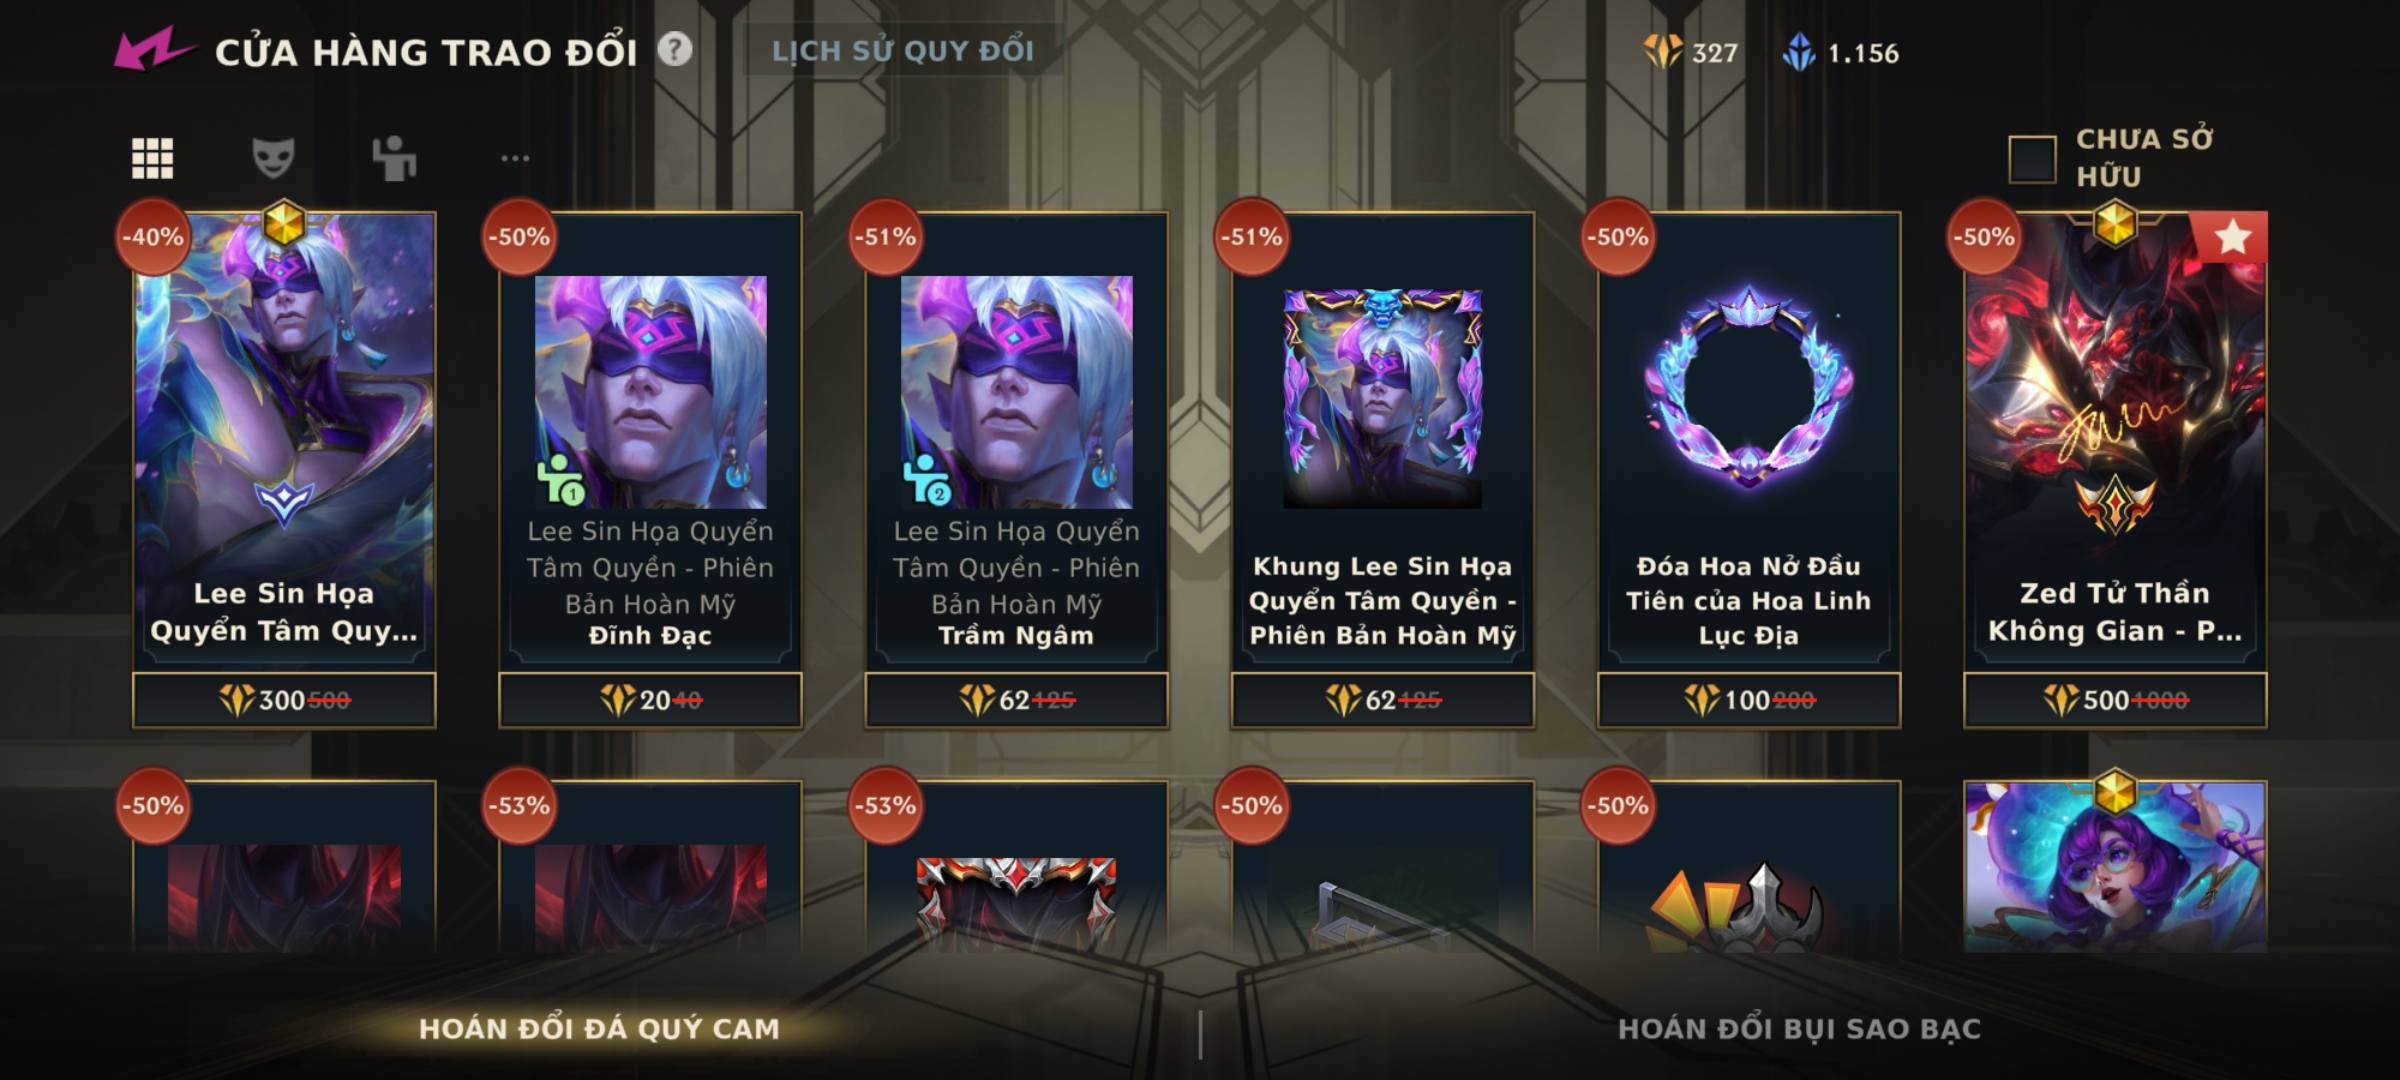Image resolution: width=2400 pixels, height=1080 pixels.
Task: Tap the orange gem currency icon
Action: point(1663,52)
